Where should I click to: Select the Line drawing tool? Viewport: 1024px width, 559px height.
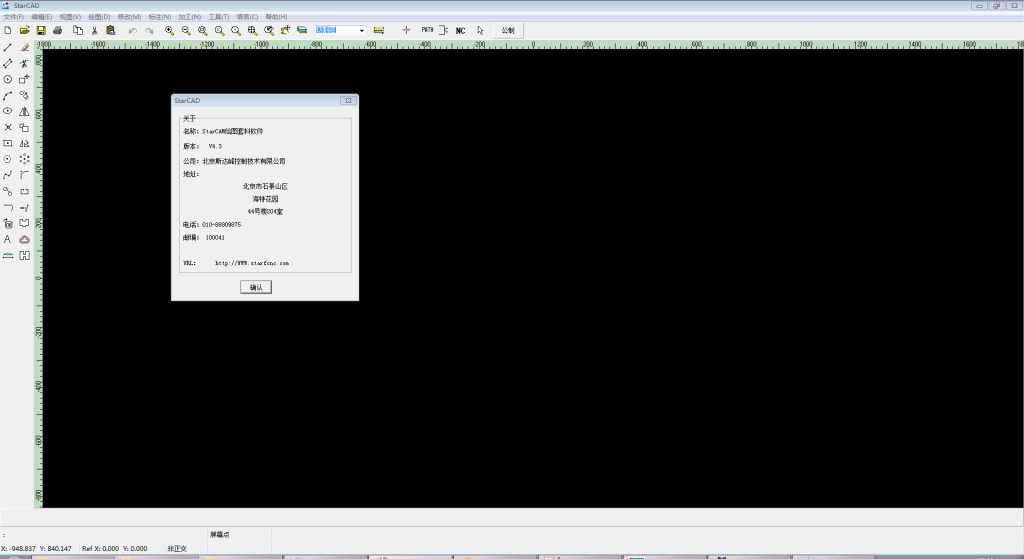[x=8, y=48]
